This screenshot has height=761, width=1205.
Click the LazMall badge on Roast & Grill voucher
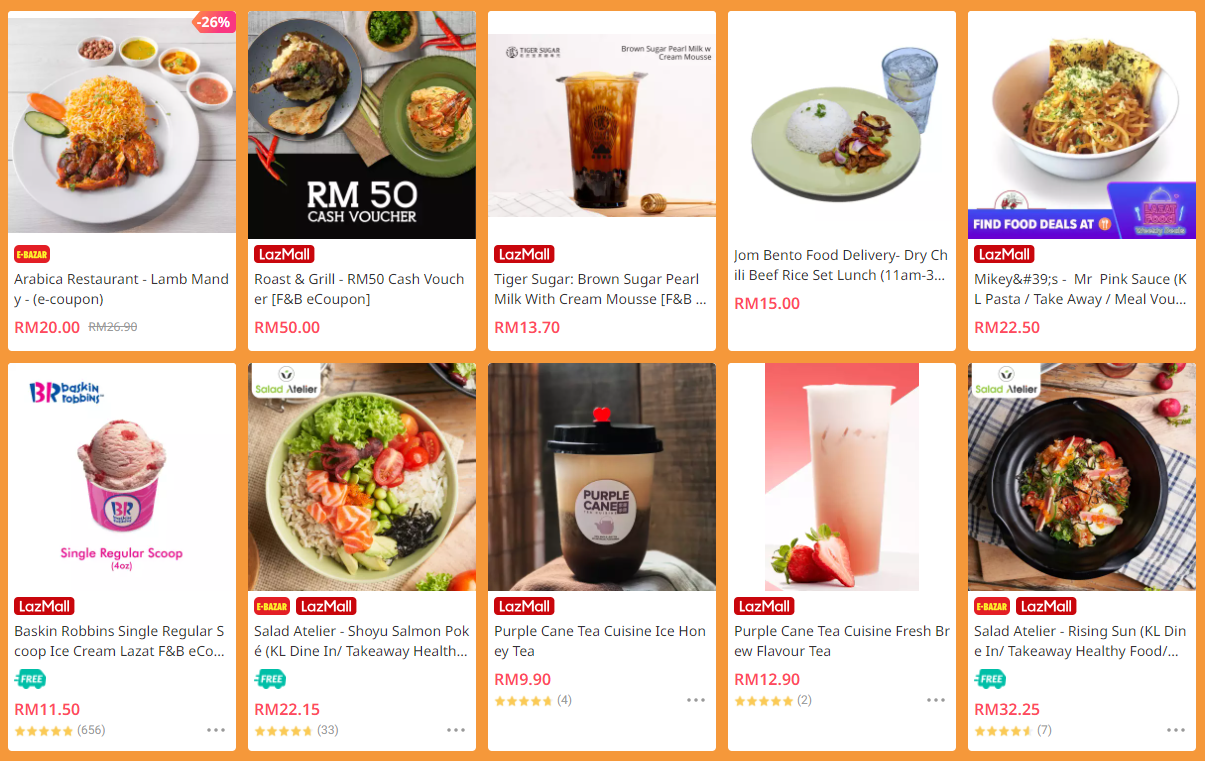tap(284, 254)
